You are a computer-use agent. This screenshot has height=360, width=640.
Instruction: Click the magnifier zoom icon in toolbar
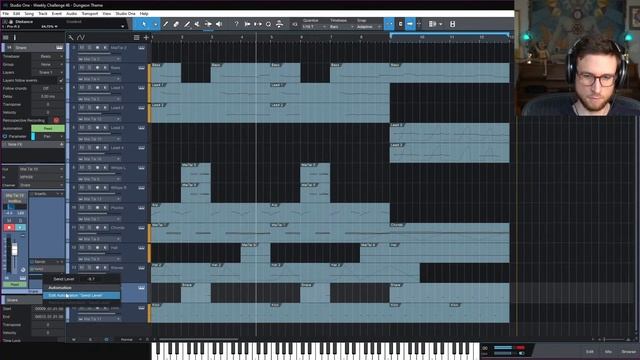tap(268, 24)
